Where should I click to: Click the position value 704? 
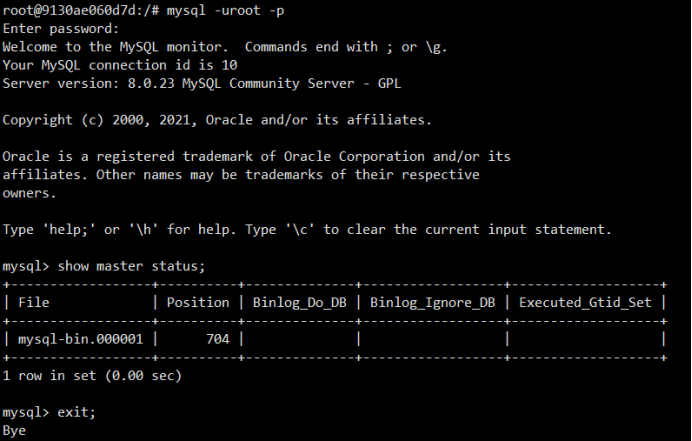(217, 339)
